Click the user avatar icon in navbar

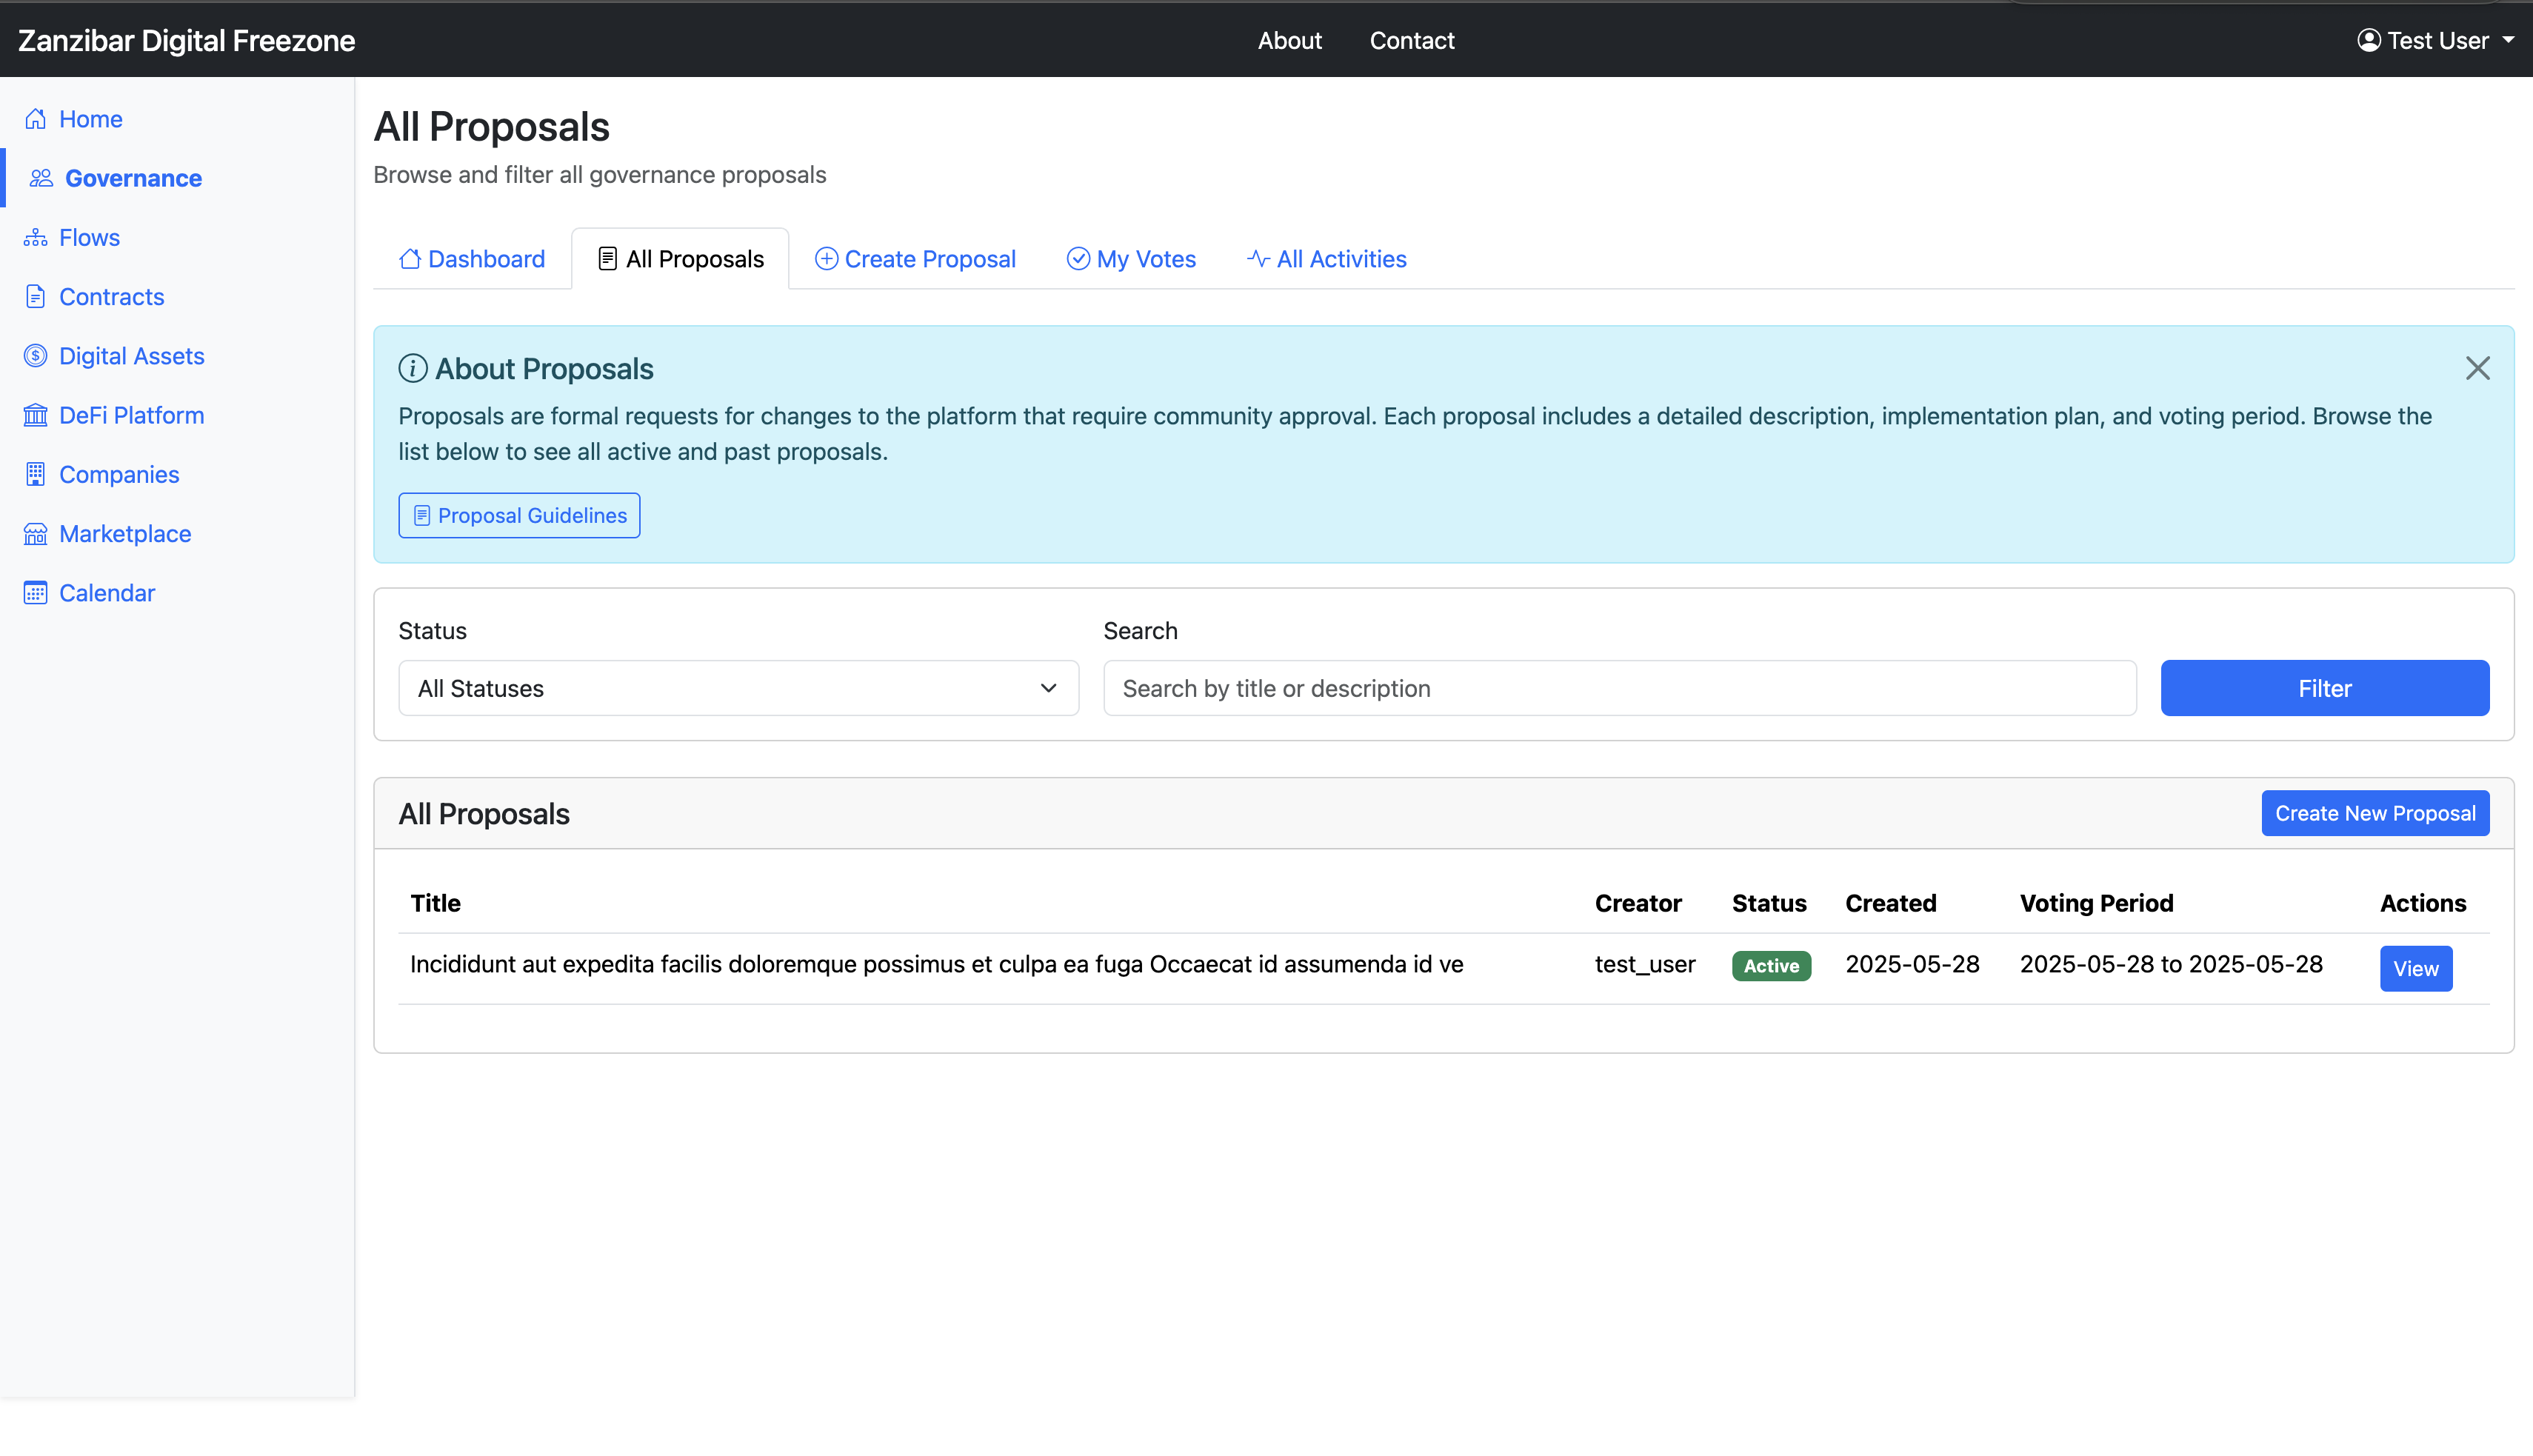point(2369,40)
